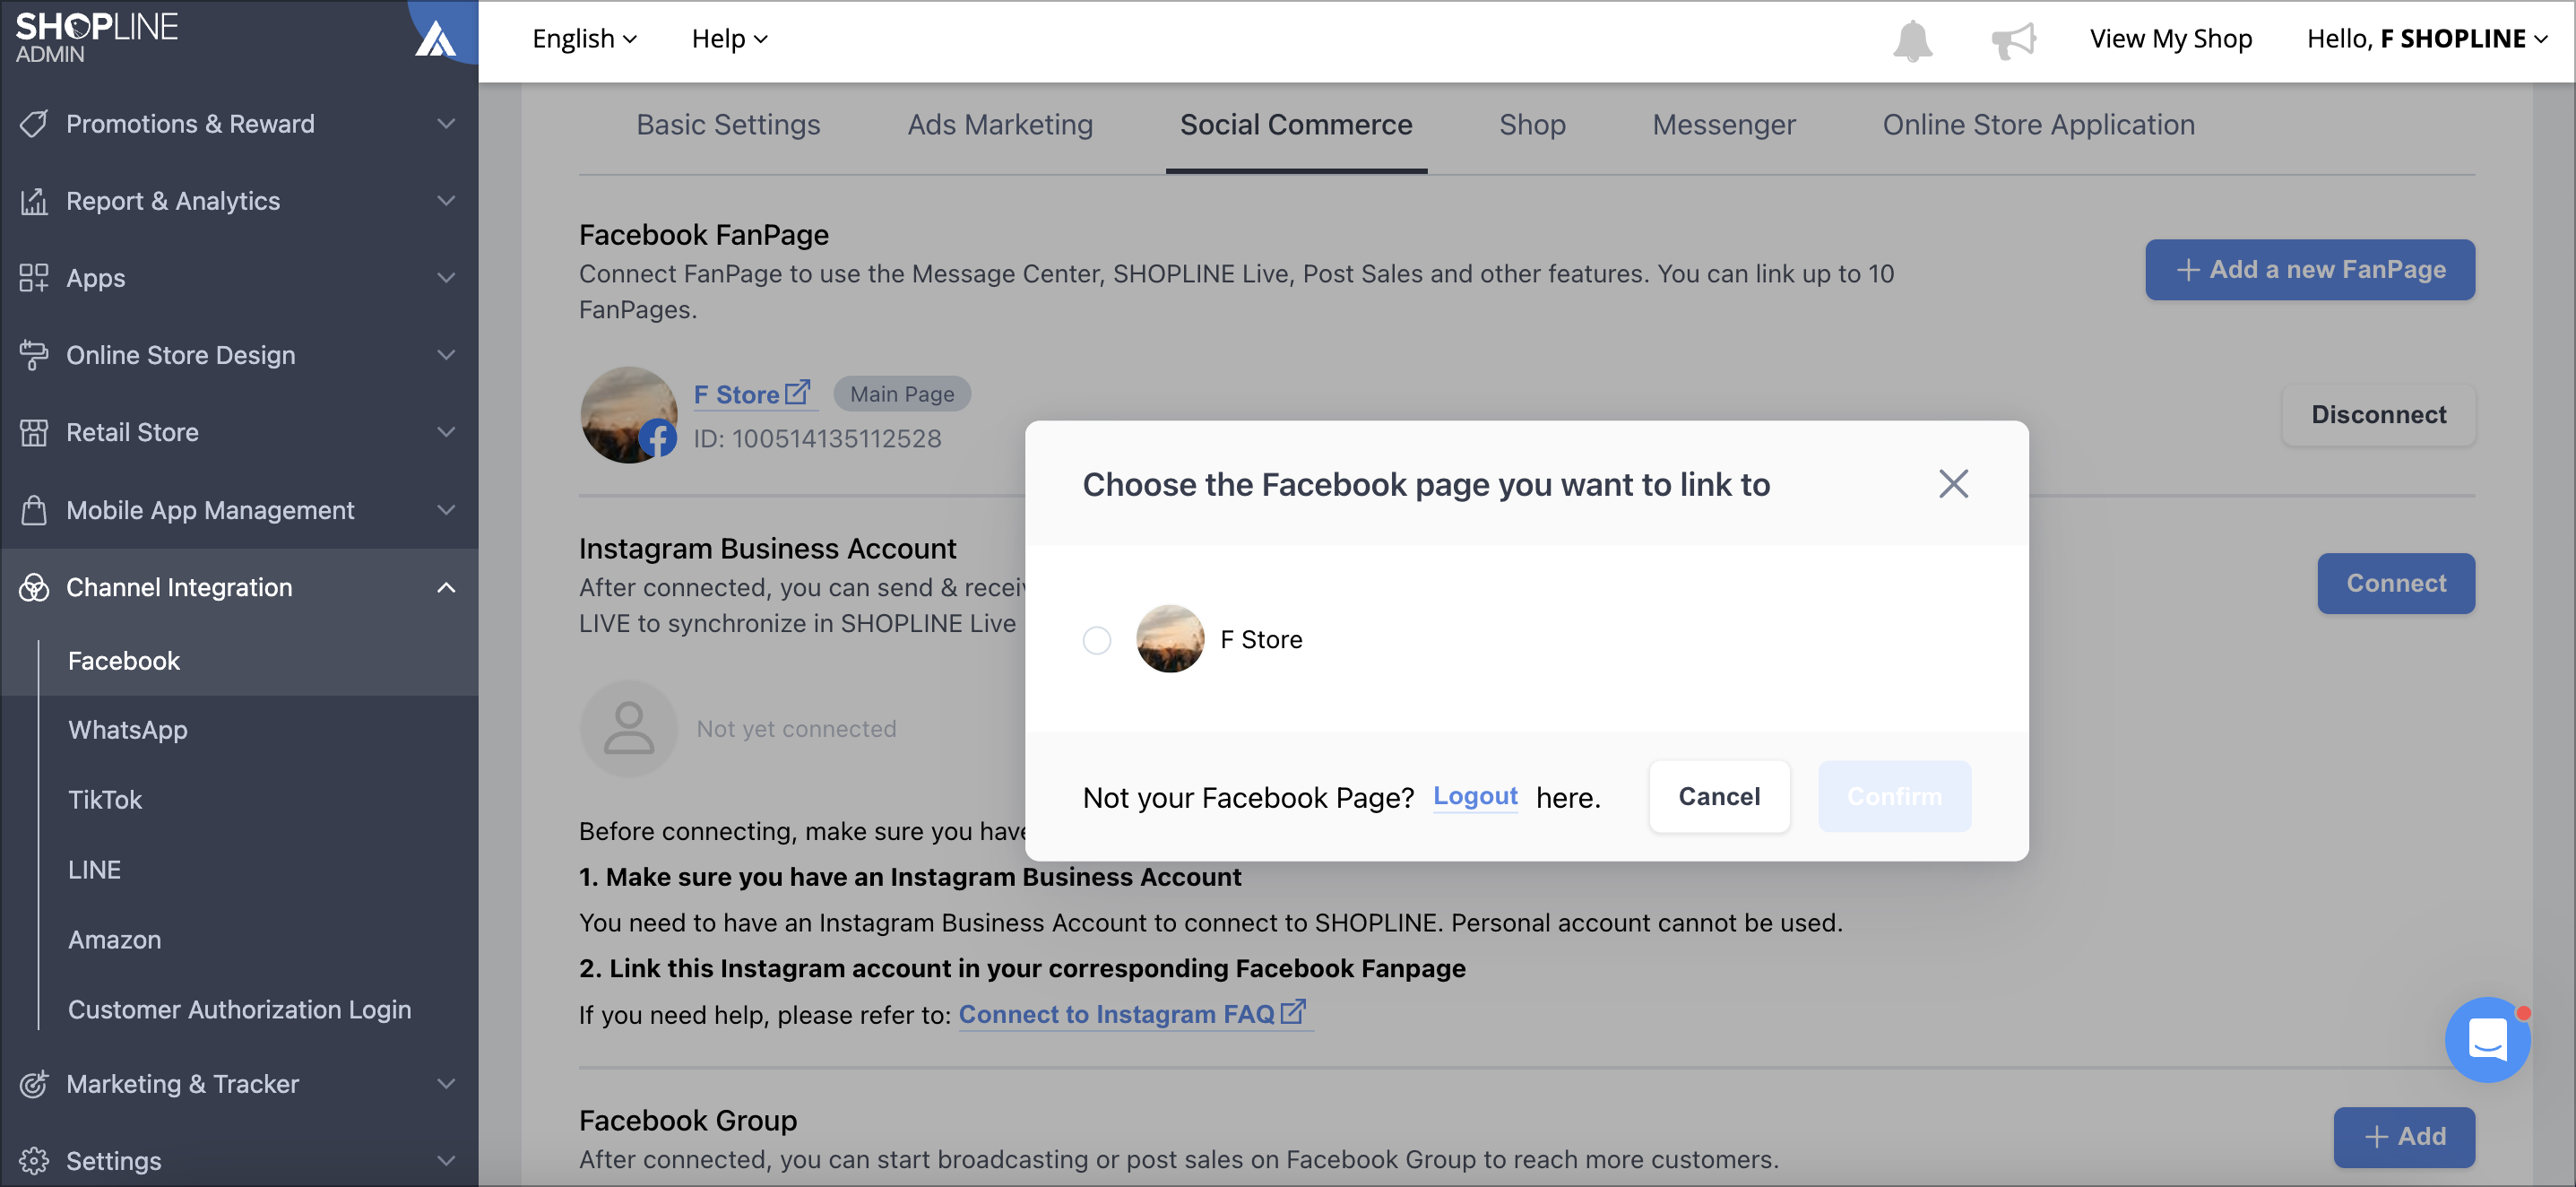Open the English language dropdown

585,39
